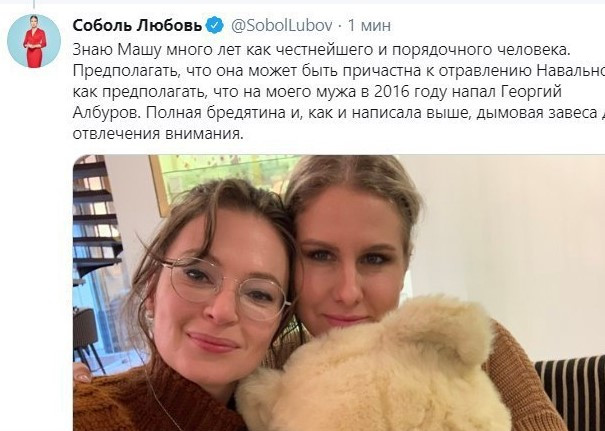Click the line mentioning '2016 году'
The image size is (605, 431).
click(x=316, y=92)
